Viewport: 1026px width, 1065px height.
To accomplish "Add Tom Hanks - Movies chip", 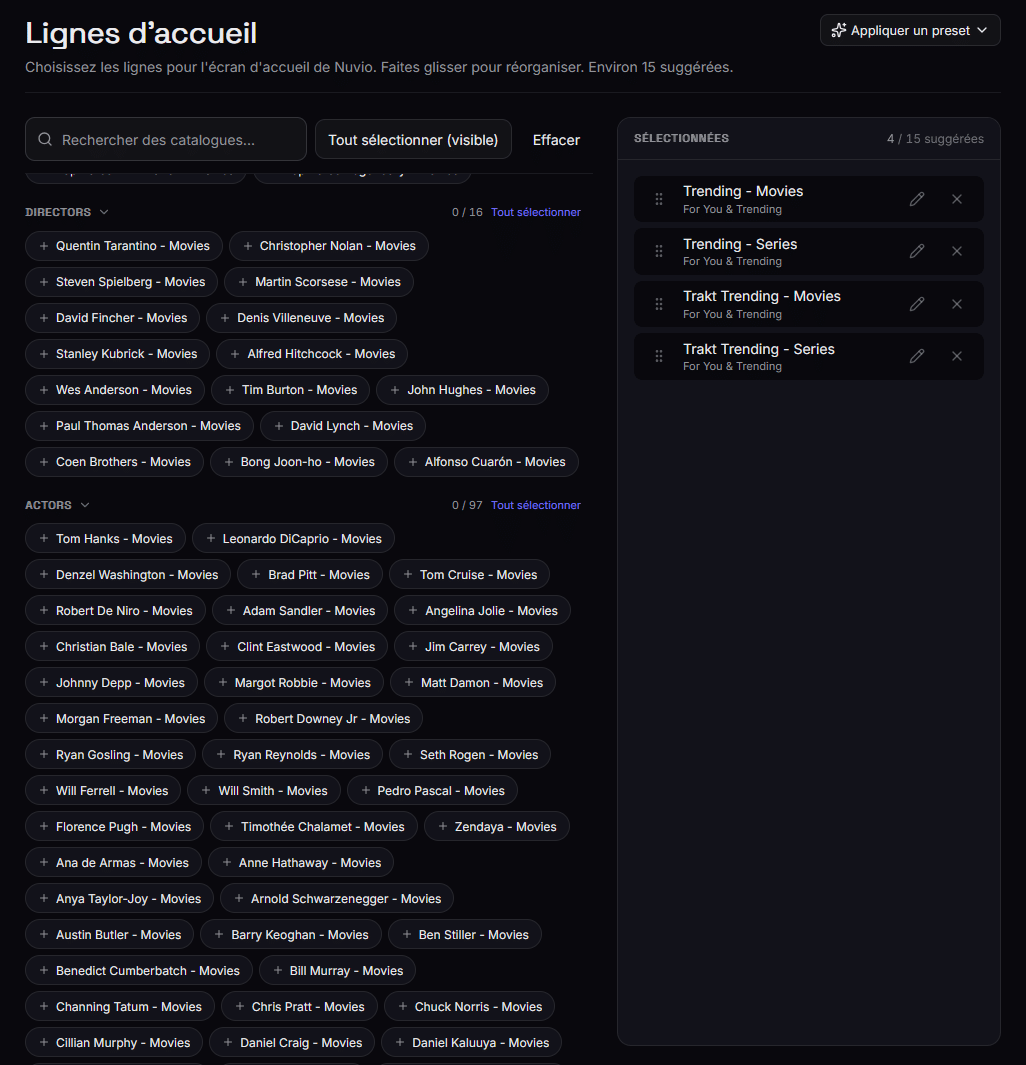I will [x=105, y=539].
